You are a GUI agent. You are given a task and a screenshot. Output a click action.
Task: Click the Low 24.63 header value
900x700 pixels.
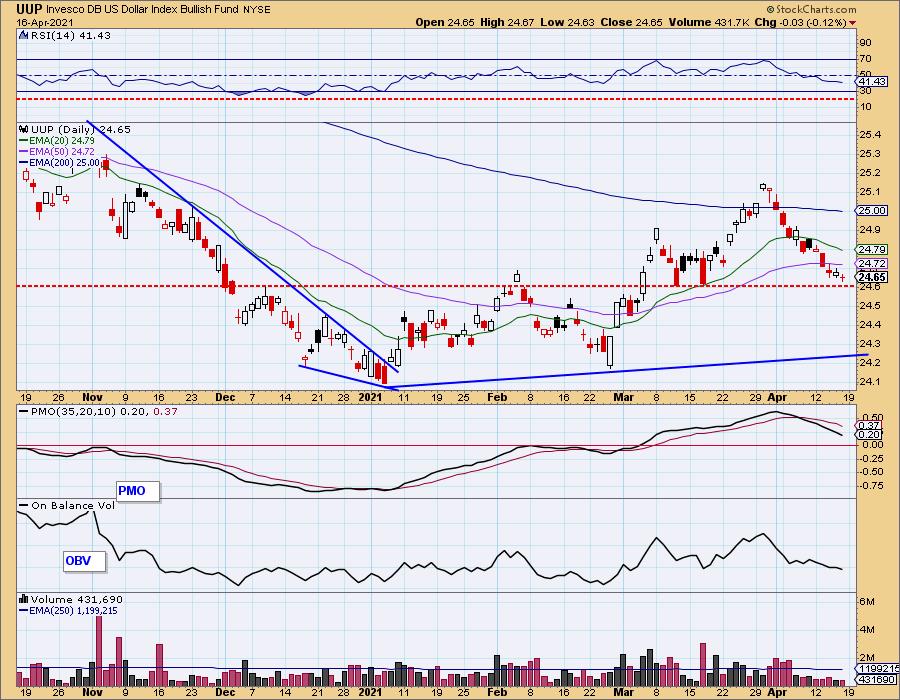[x=568, y=22]
